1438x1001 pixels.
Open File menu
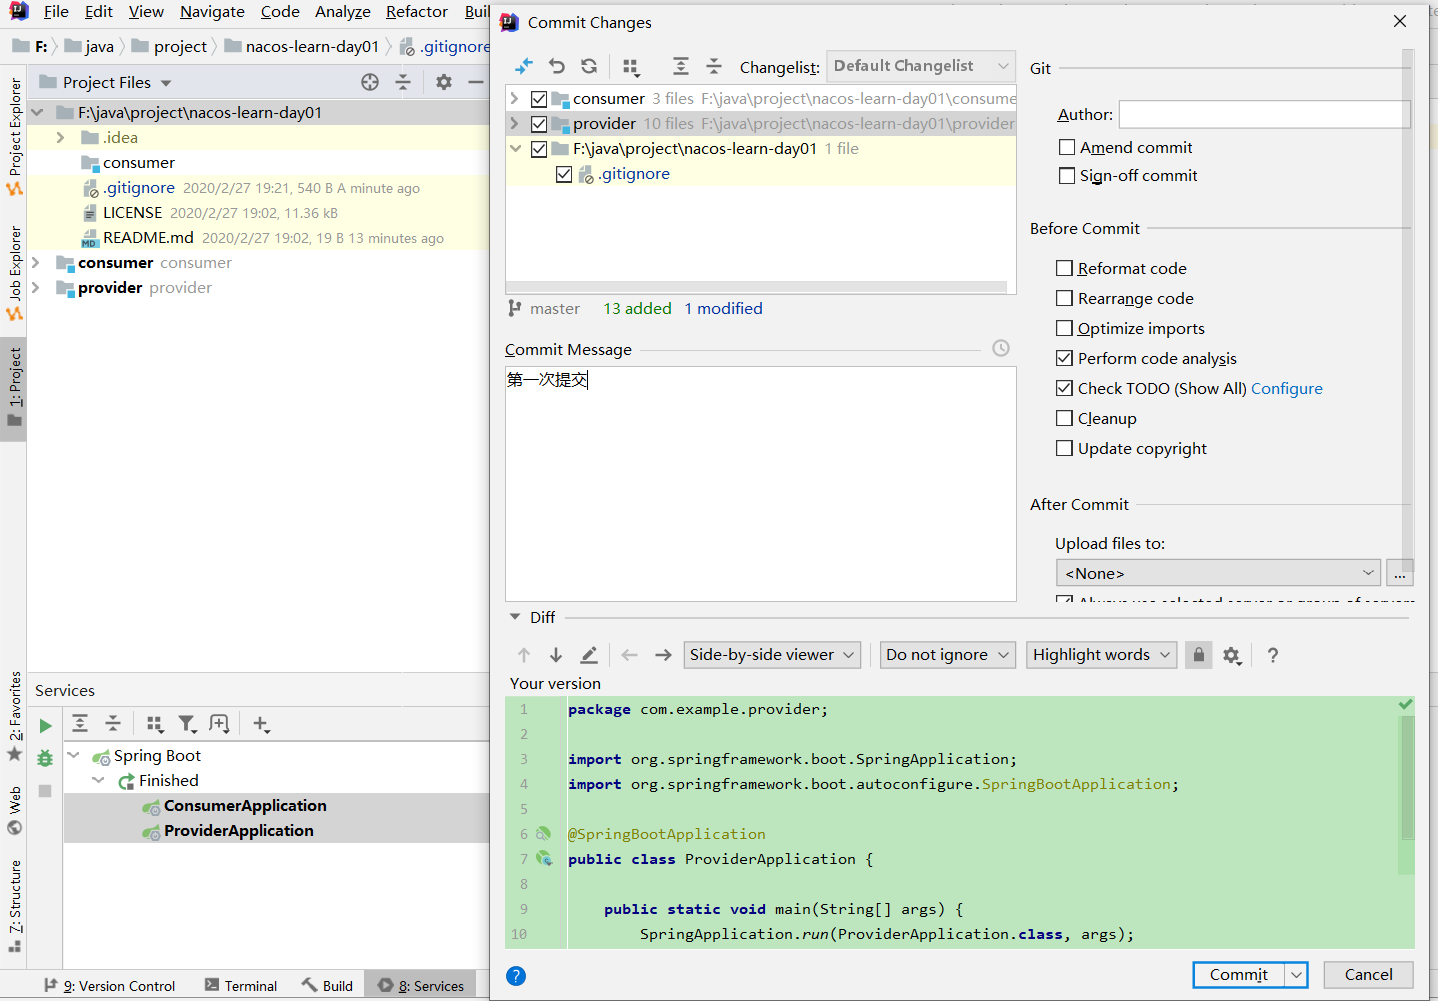click(x=56, y=12)
